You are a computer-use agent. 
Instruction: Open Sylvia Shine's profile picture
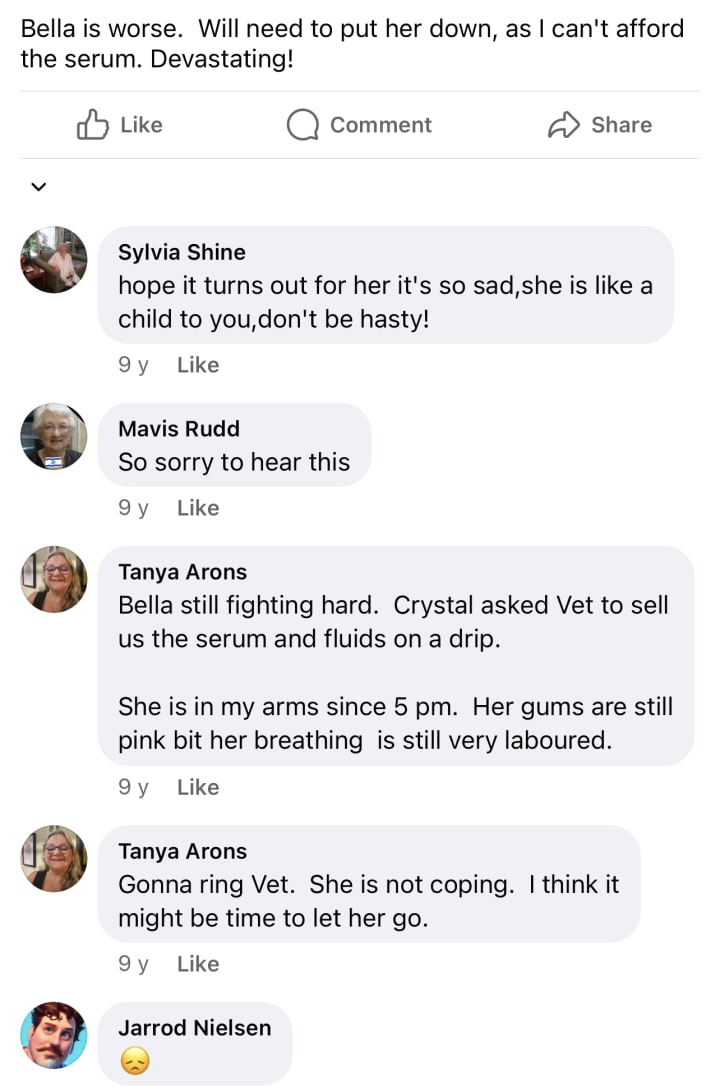point(54,259)
